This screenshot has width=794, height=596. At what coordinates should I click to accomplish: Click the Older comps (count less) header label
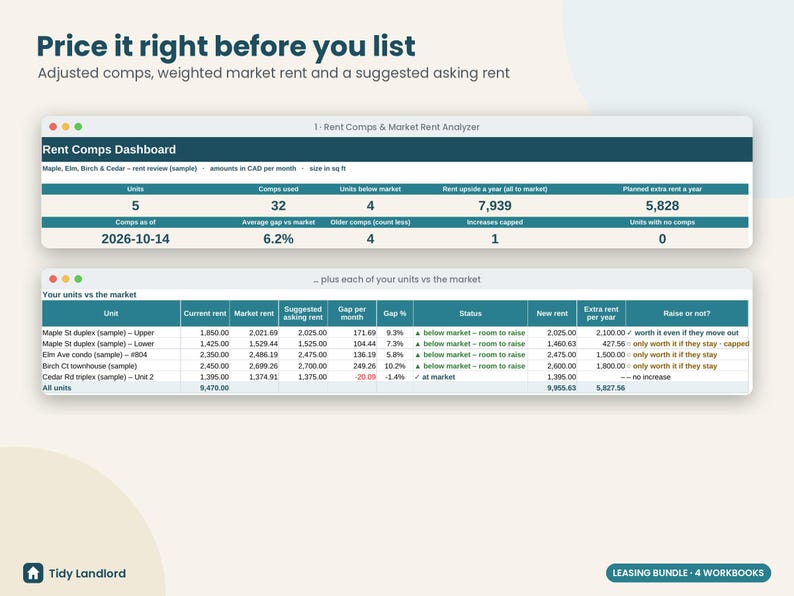point(370,222)
